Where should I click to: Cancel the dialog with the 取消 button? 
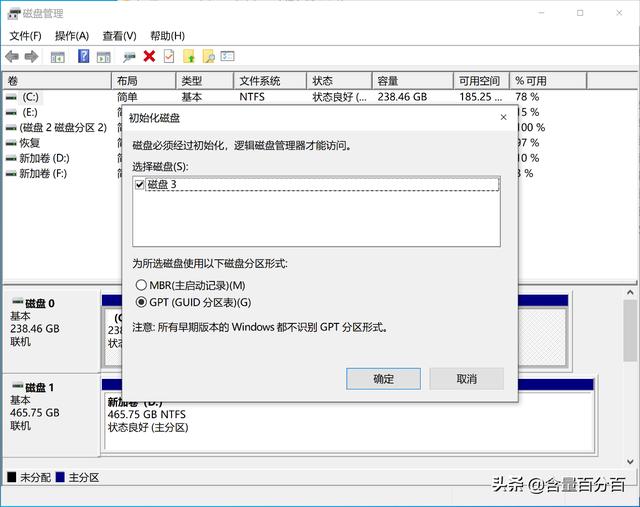coord(466,379)
